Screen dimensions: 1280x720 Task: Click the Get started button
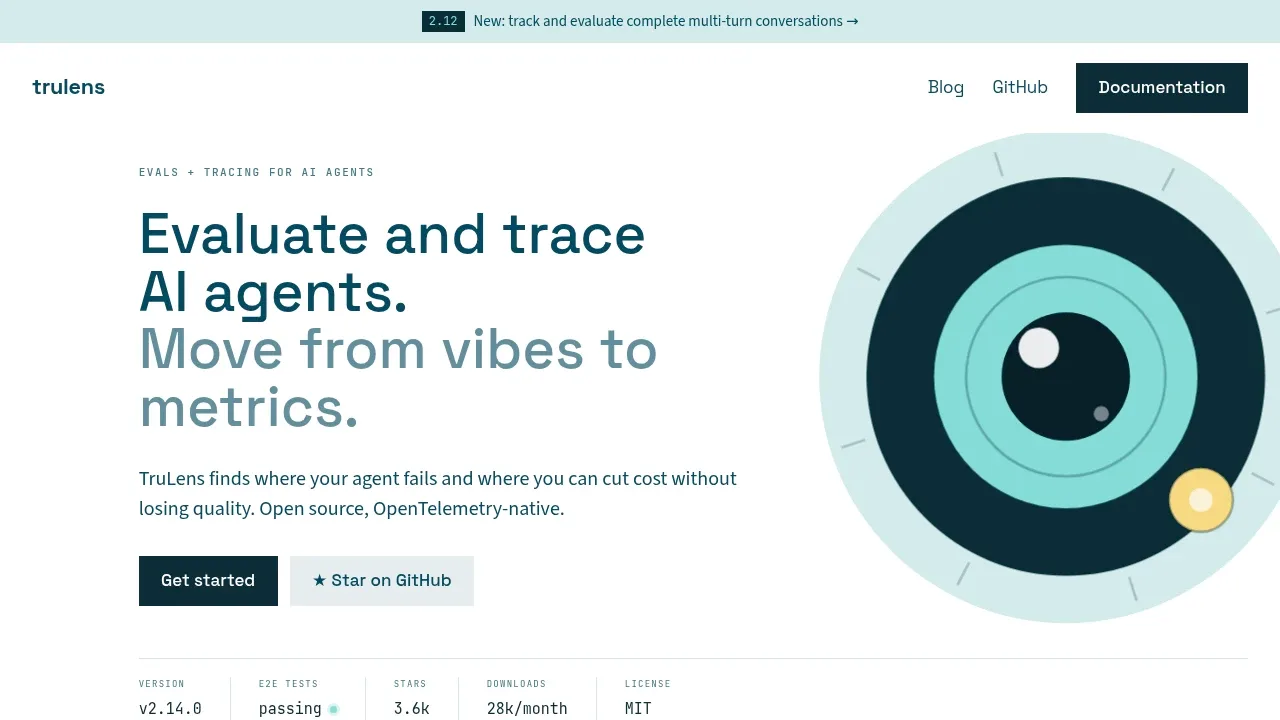(x=208, y=581)
